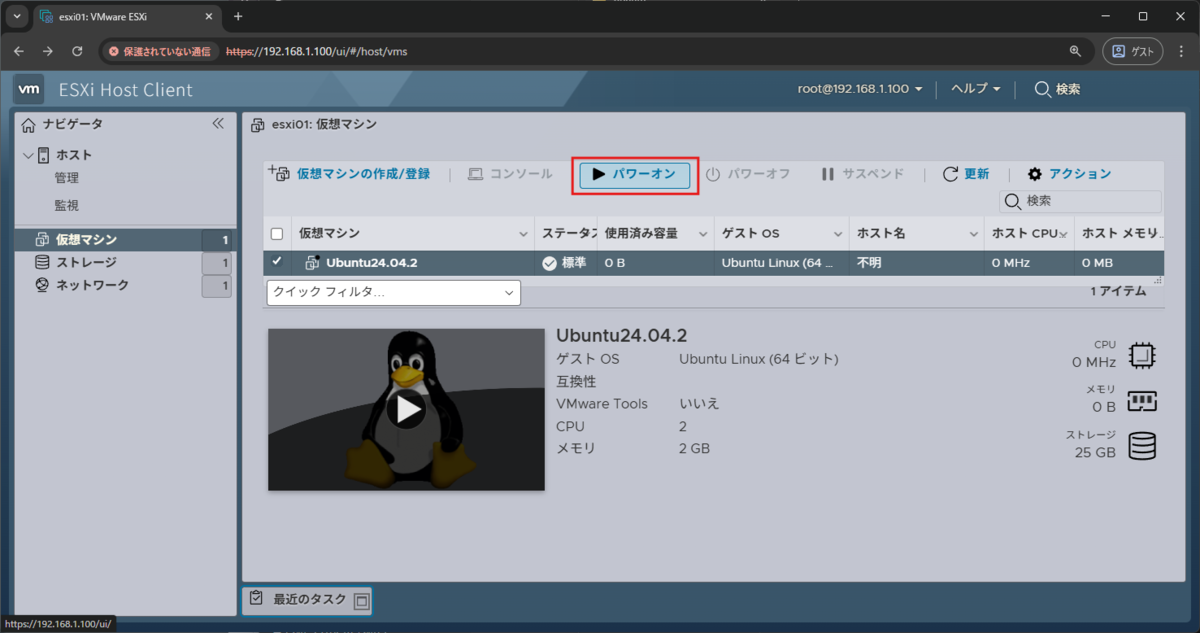
Task: Open a new browser tab
Action: (238, 17)
